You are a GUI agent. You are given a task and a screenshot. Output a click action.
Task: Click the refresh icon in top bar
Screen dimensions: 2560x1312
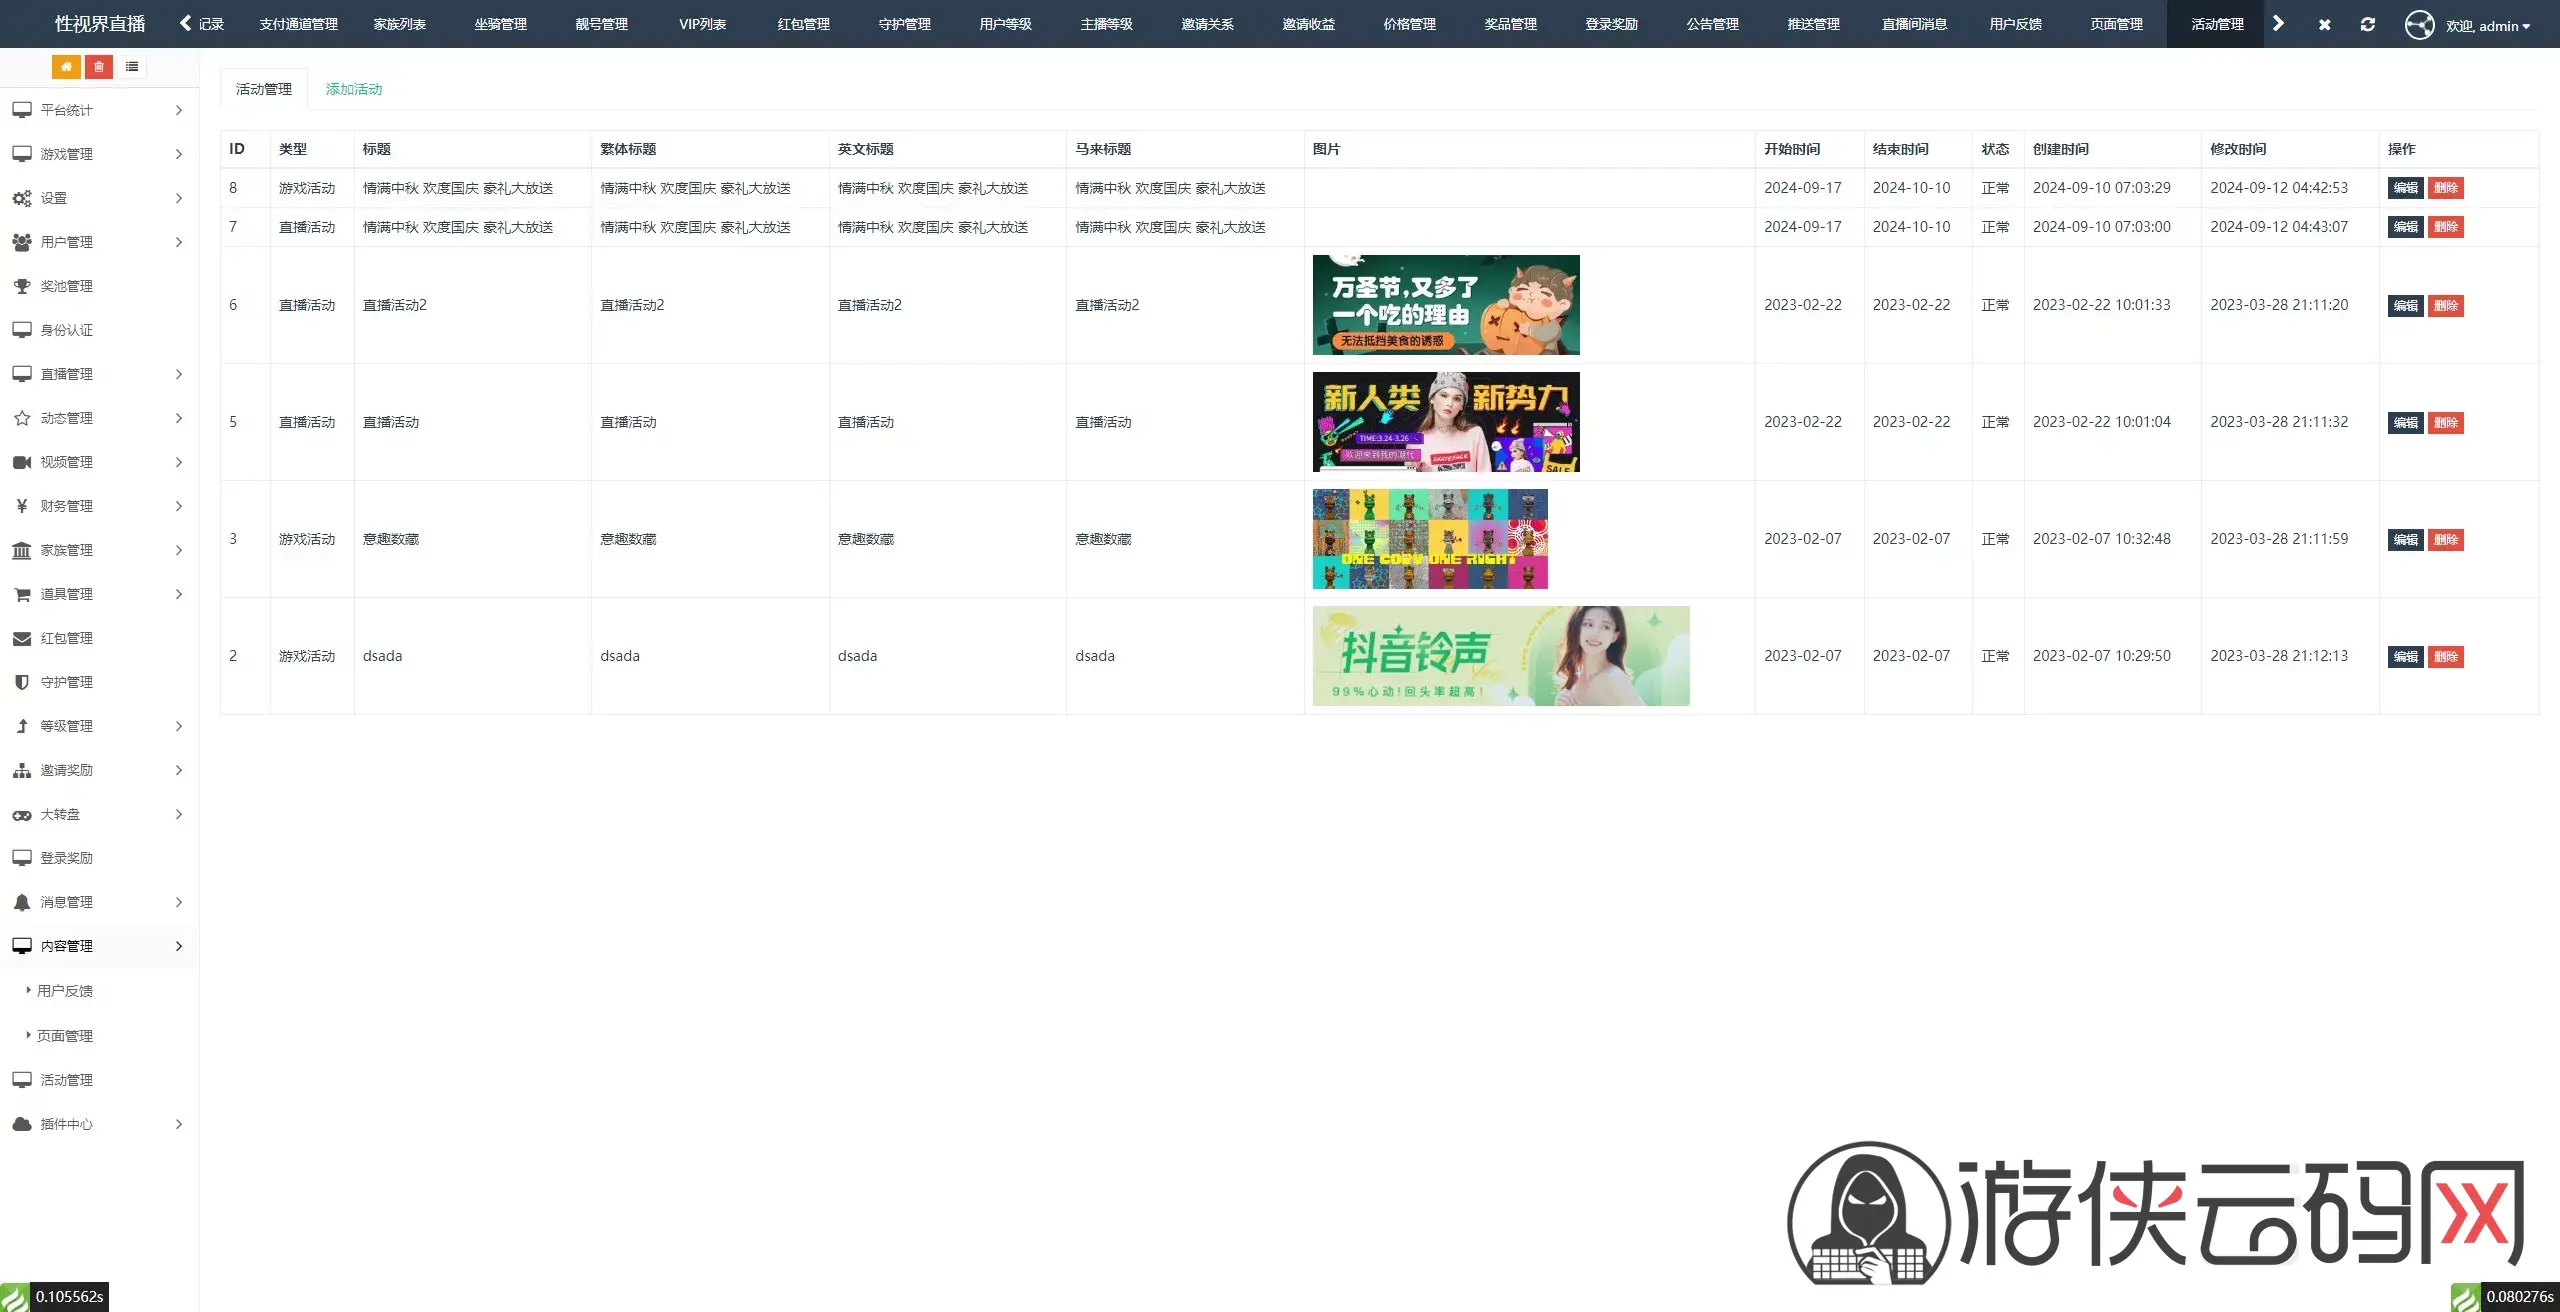(2367, 24)
